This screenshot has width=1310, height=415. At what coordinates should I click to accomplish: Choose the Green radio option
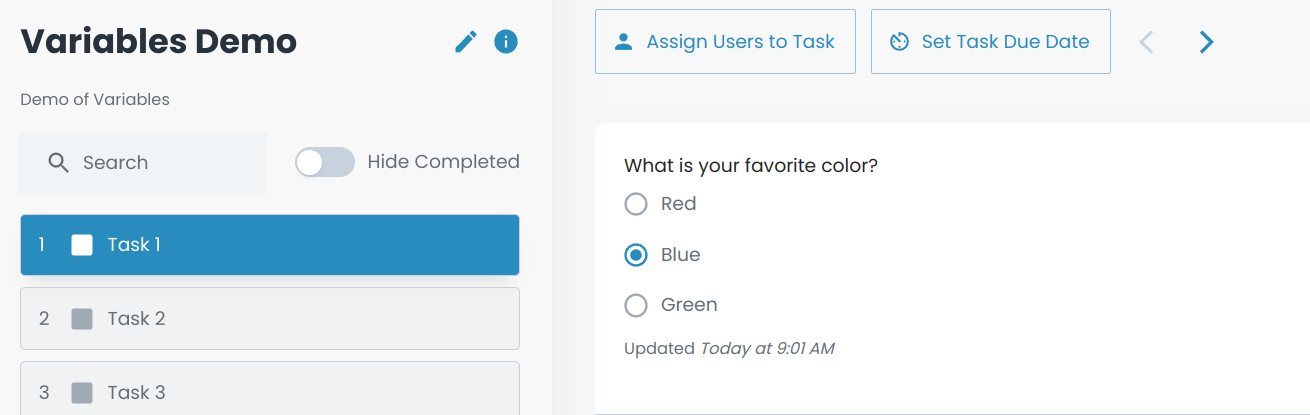coord(636,305)
